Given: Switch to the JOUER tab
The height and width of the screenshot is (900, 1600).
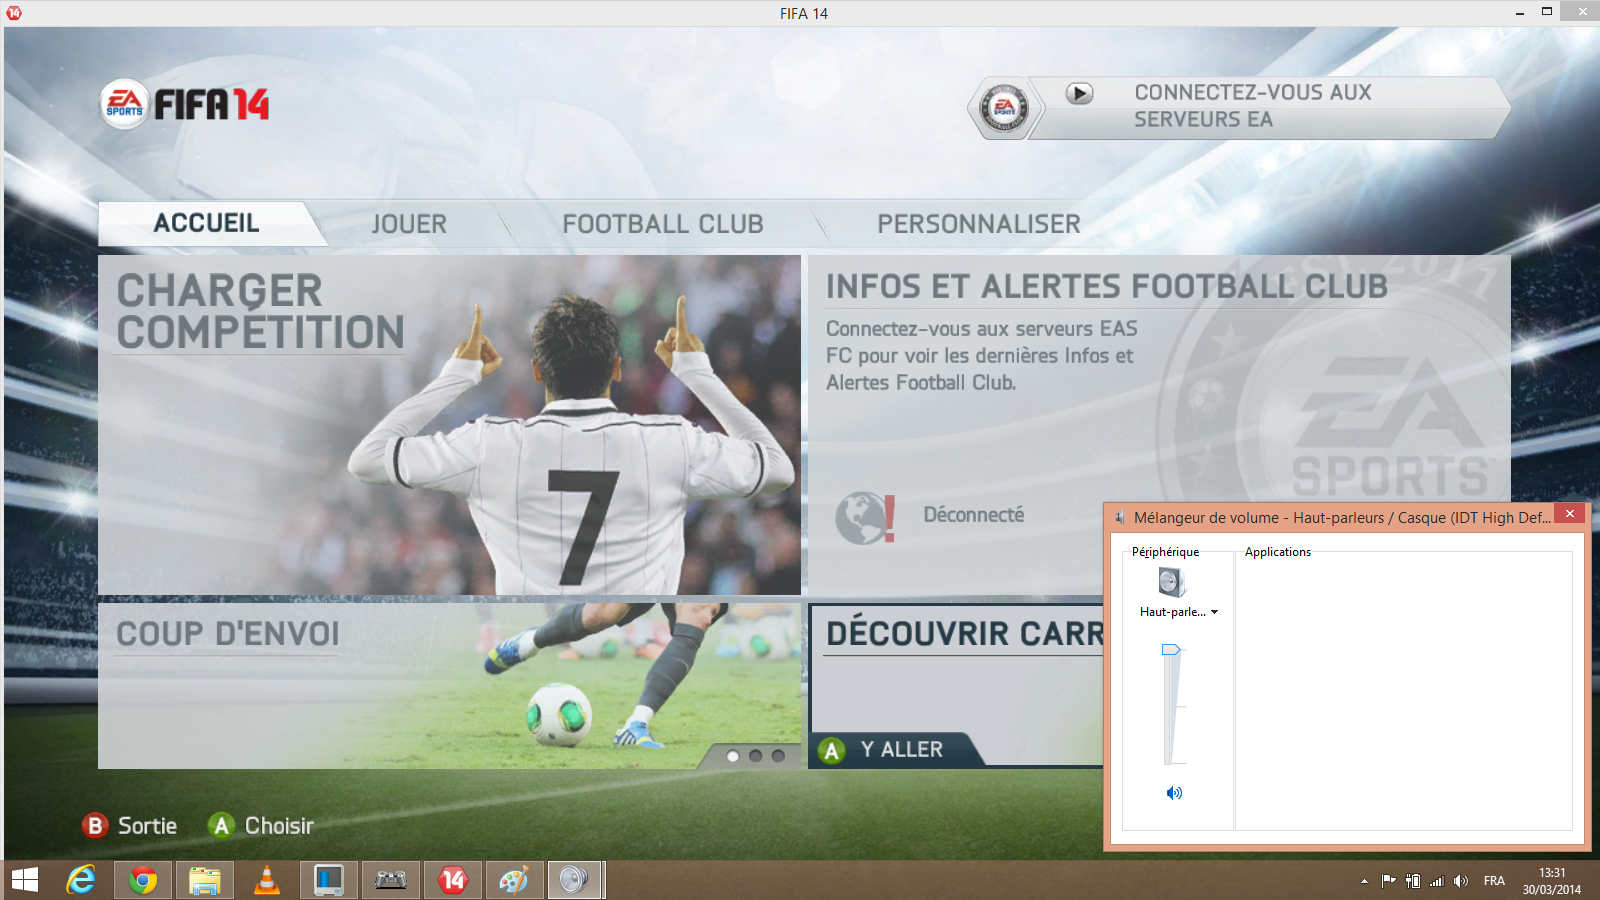Looking at the screenshot, I should pos(409,224).
